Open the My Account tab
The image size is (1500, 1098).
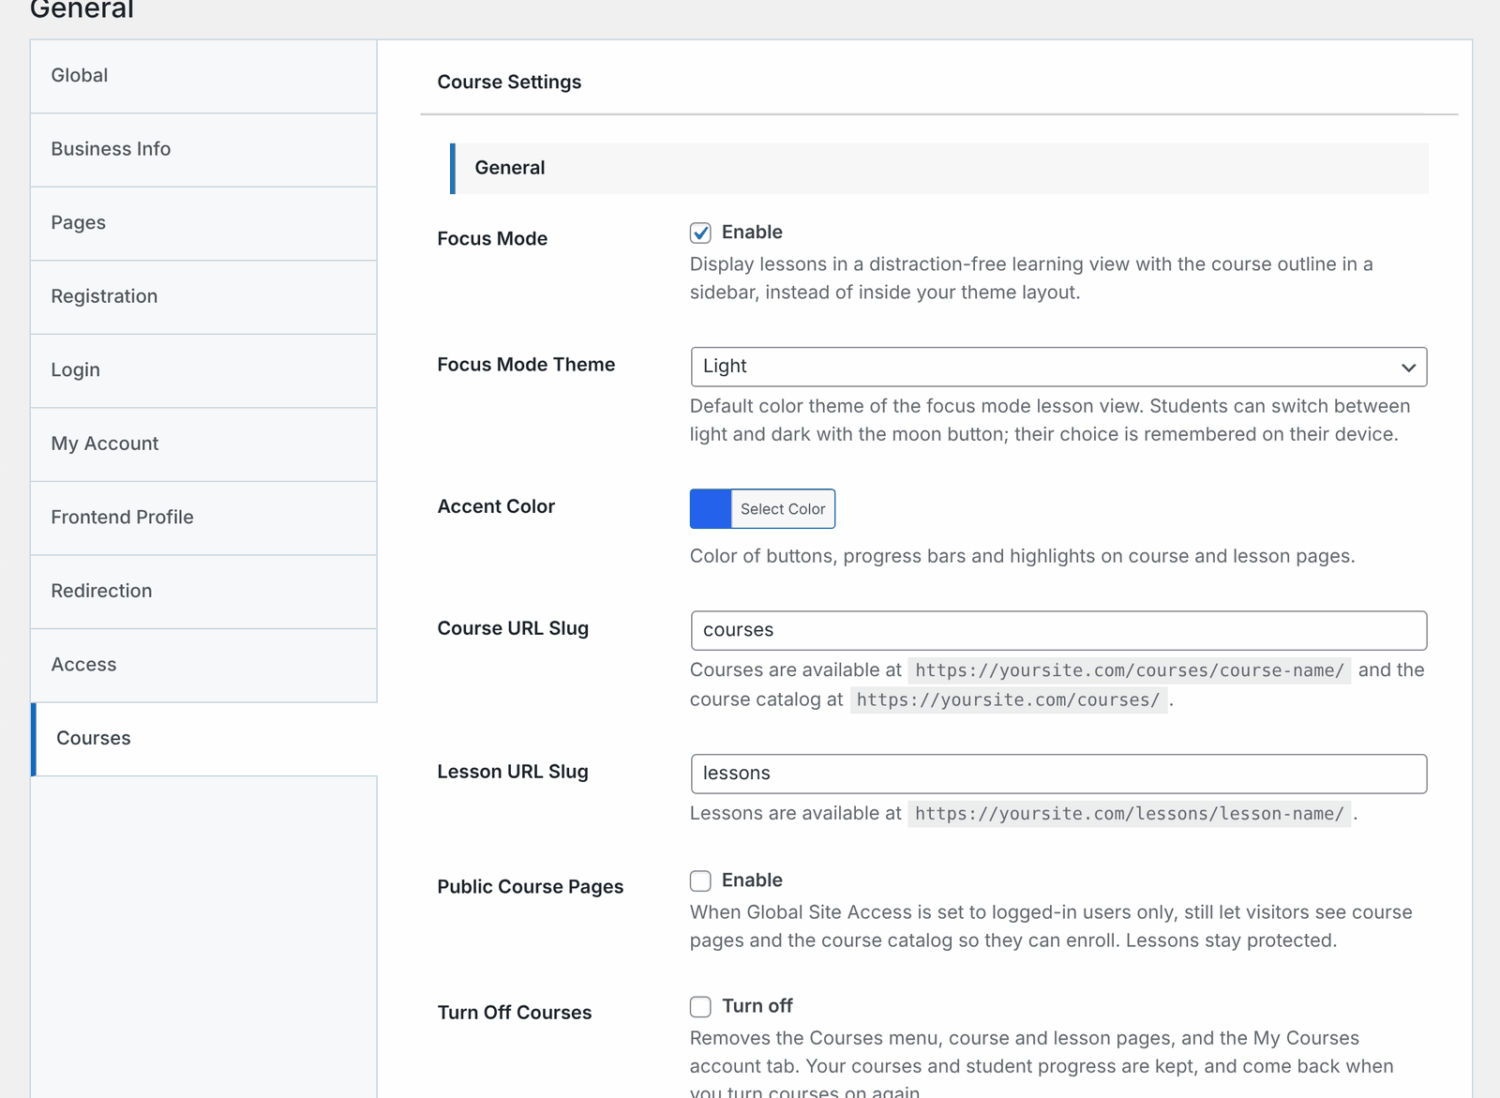204,444
